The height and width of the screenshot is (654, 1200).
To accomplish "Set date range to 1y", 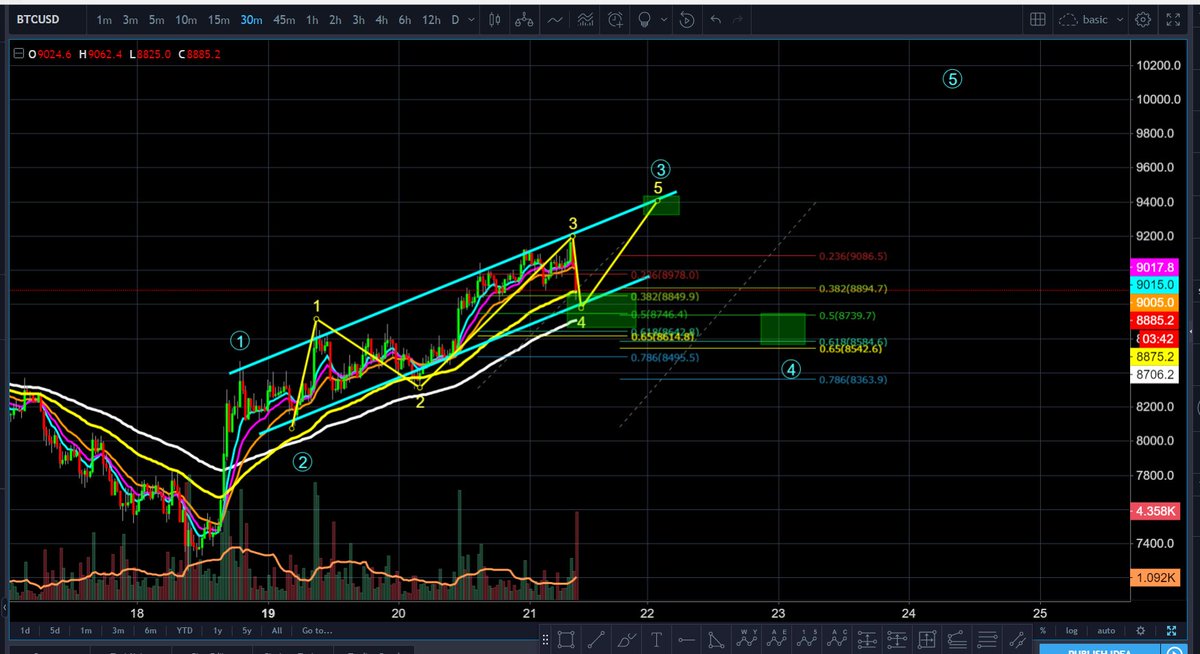I will [217, 631].
